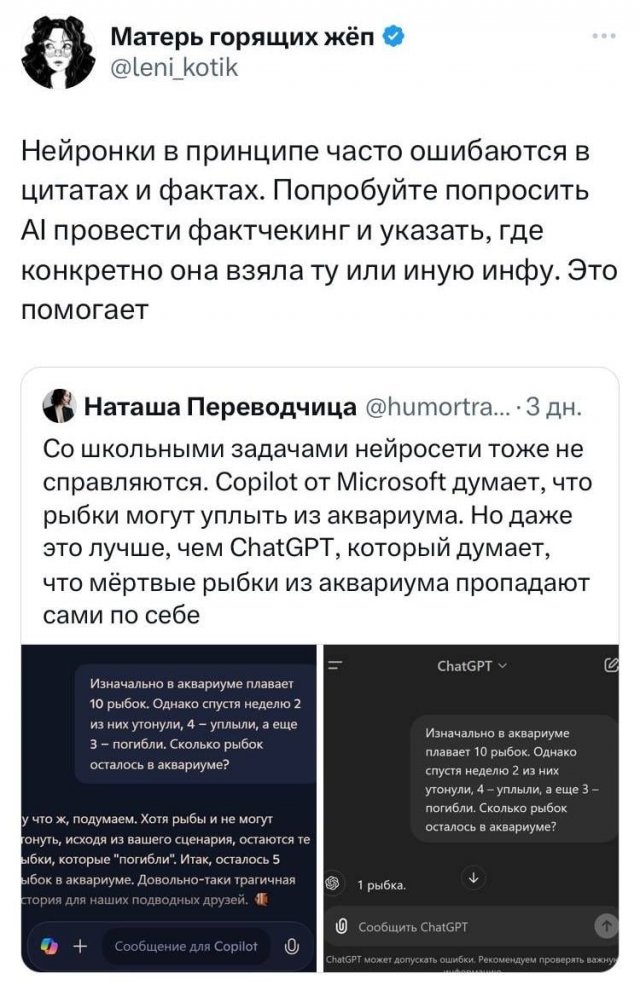Image resolution: width=640 pixels, height=985 pixels.
Task: Tap the microphone icon in Copilot
Action: [292, 946]
